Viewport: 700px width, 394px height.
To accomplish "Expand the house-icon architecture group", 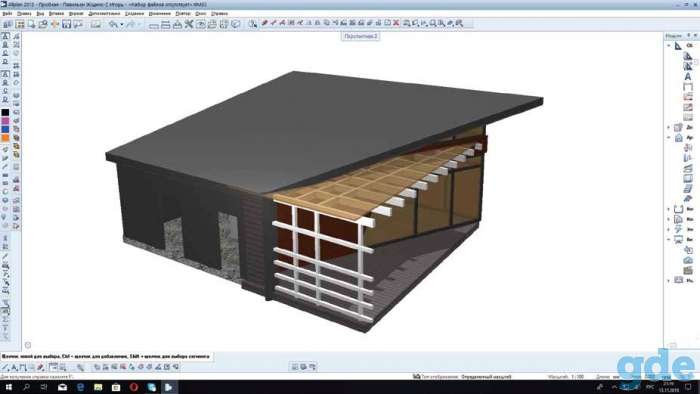I will click(x=669, y=138).
